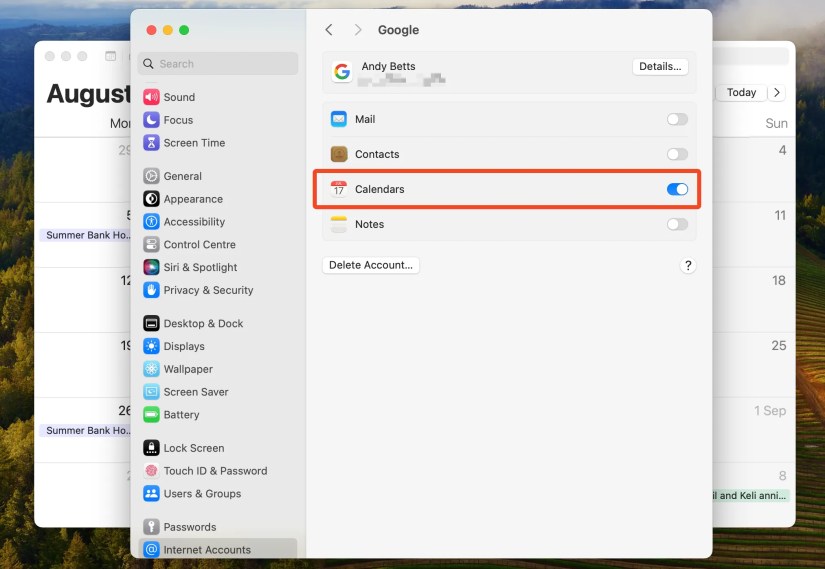The image size is (825, 569).
Task: Click the Contacts app icon
Action: pos(339,154)
